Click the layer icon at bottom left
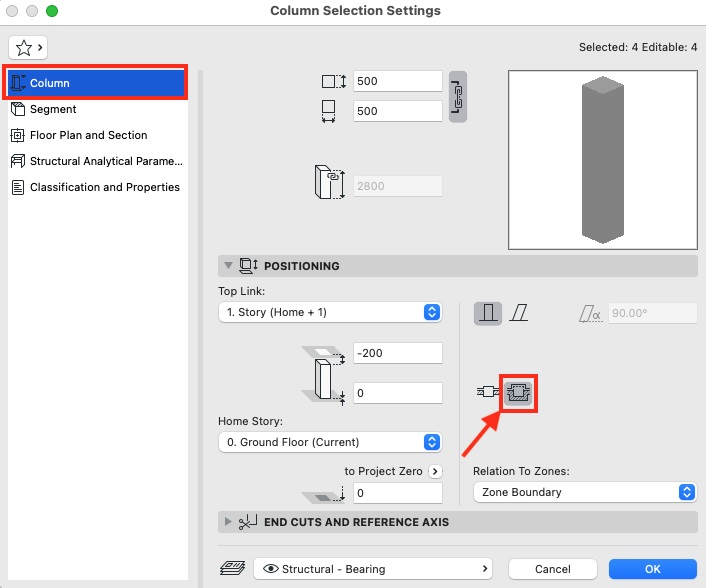 pyautogui.click(x=231, y=569)
